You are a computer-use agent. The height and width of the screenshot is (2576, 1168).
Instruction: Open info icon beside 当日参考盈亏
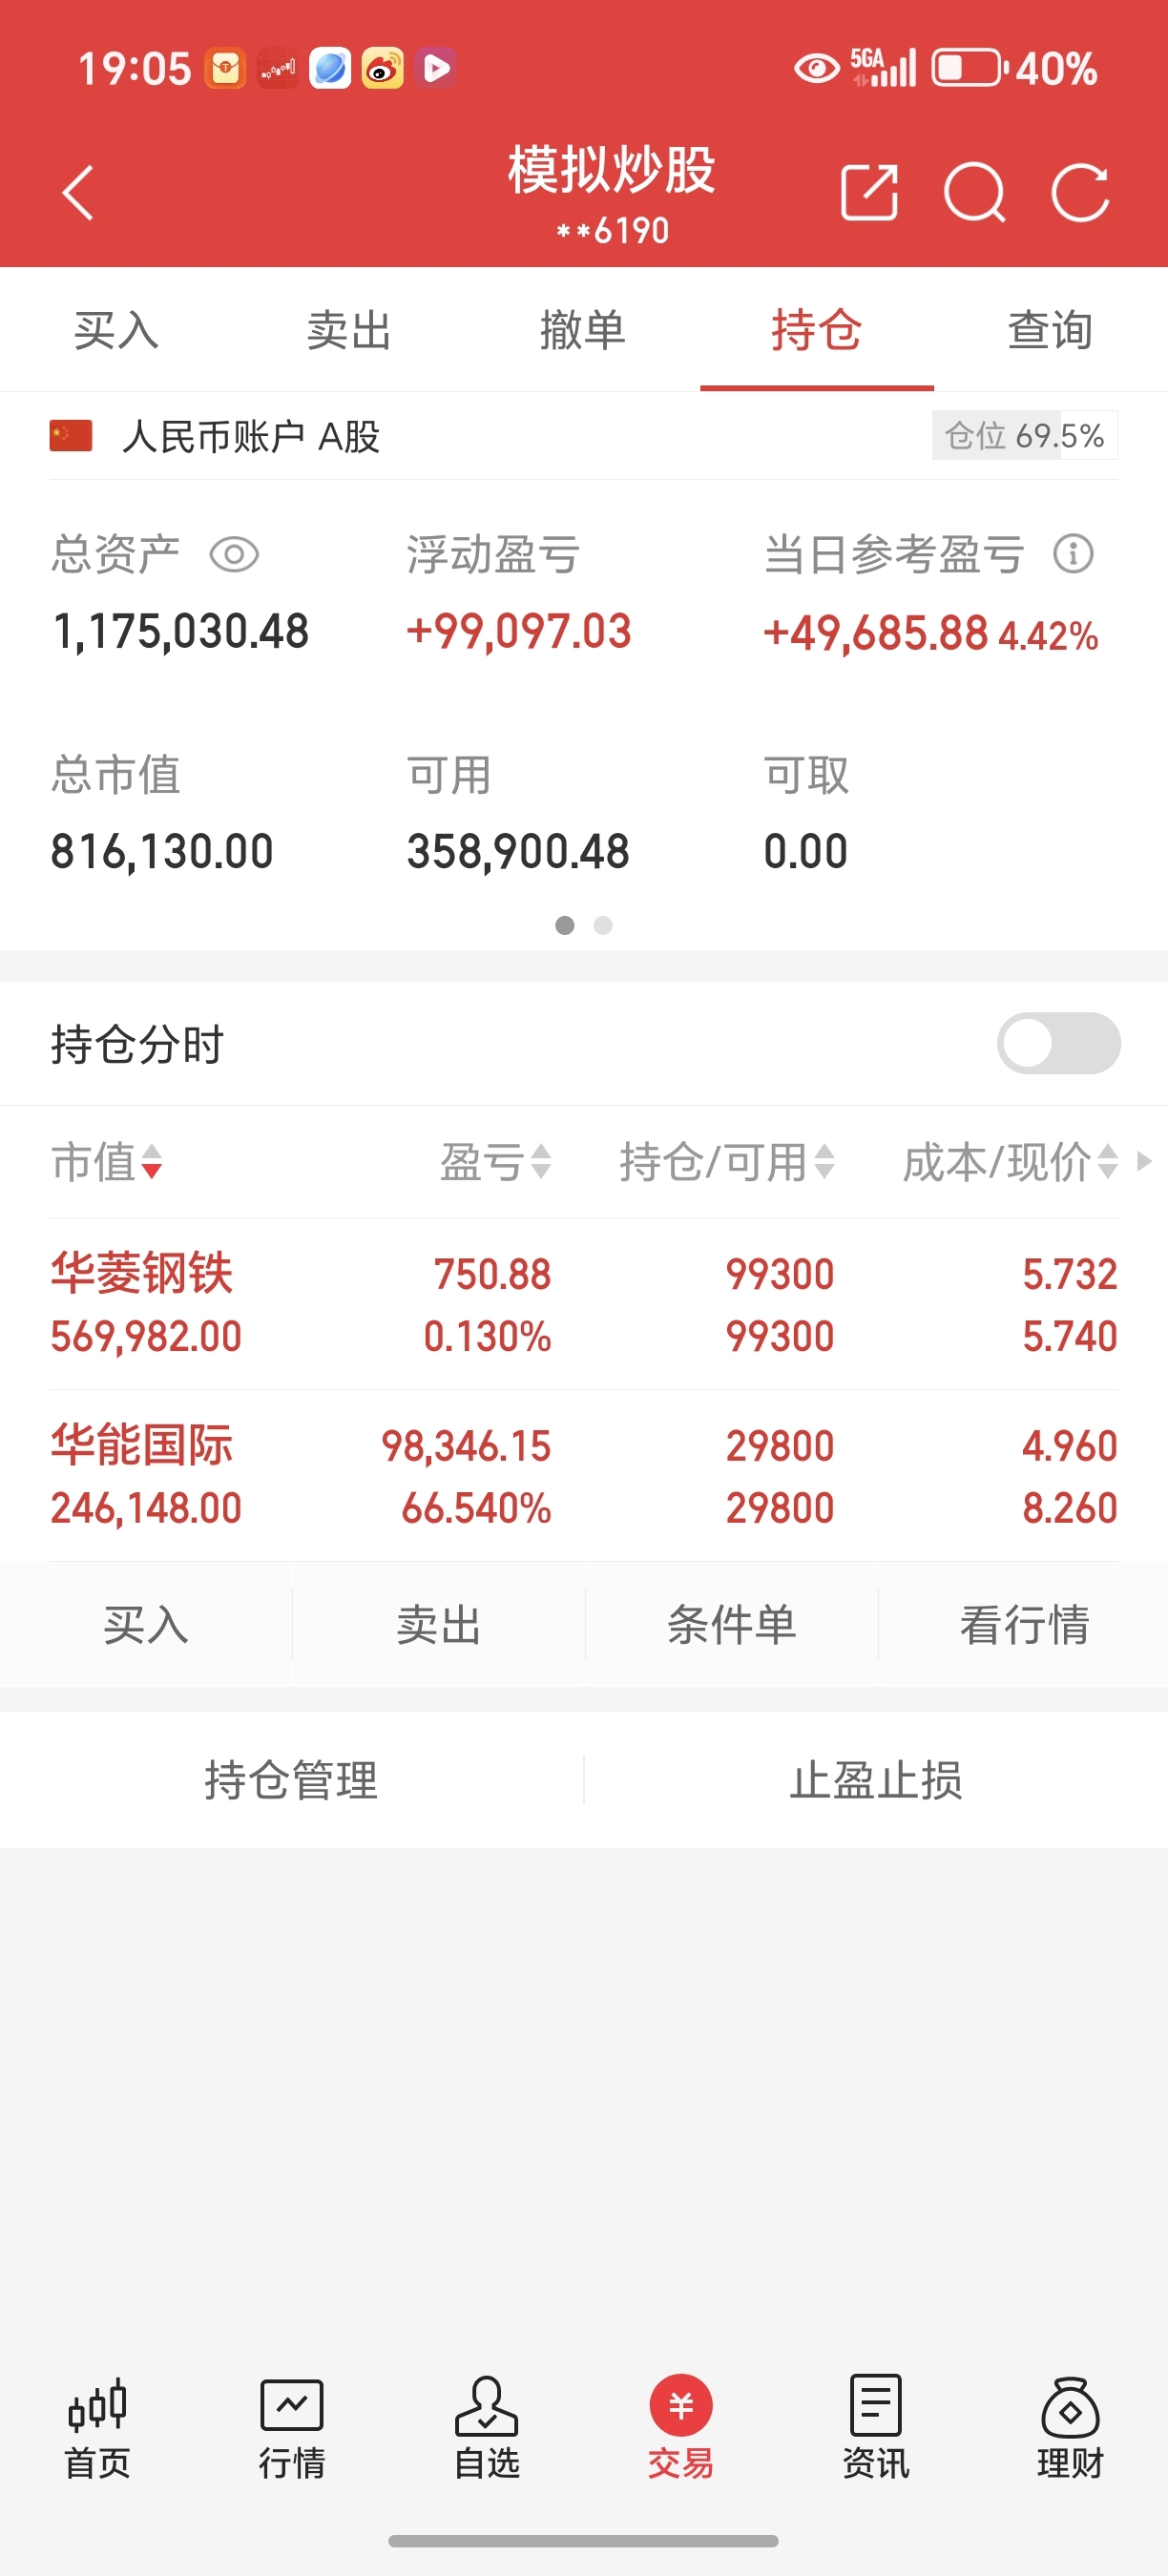pyautogui.click(x=1074, y=553)
